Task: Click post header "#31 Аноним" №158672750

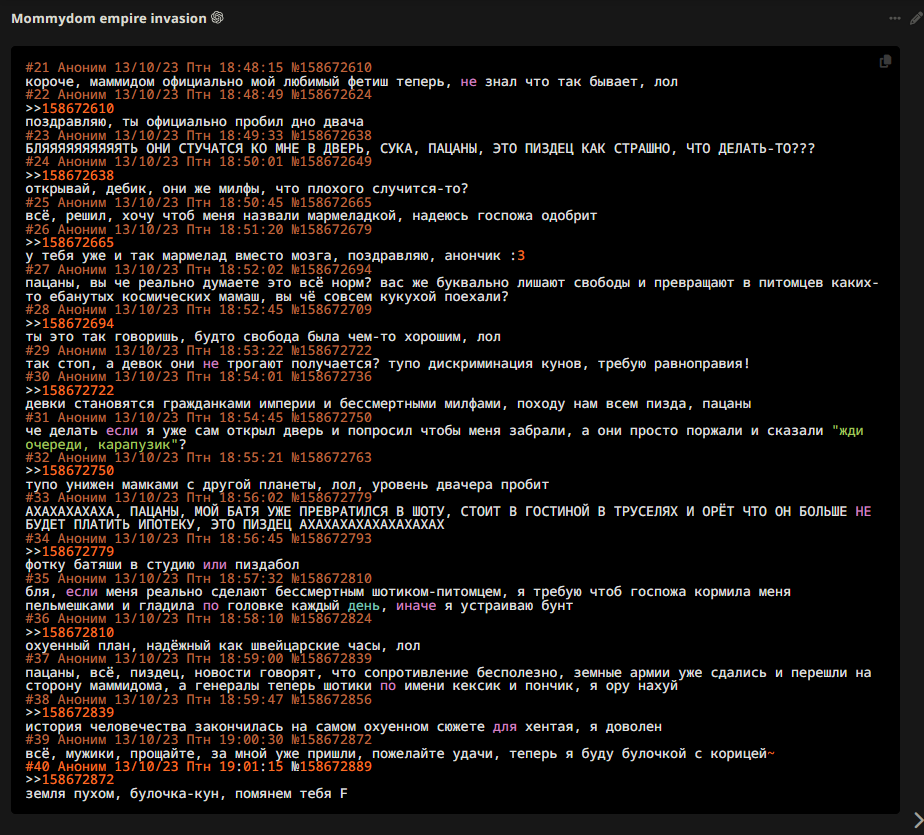Action: point(199,417)
